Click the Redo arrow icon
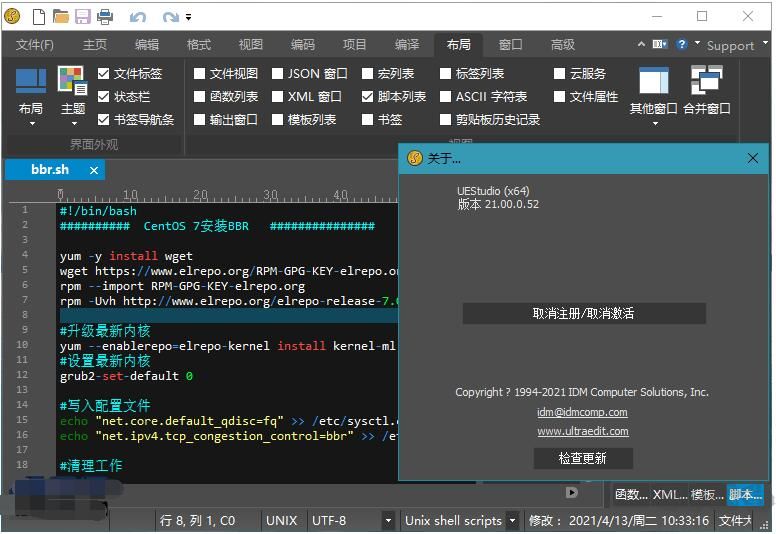The image size is (776, 534). (x=170, y=17)
